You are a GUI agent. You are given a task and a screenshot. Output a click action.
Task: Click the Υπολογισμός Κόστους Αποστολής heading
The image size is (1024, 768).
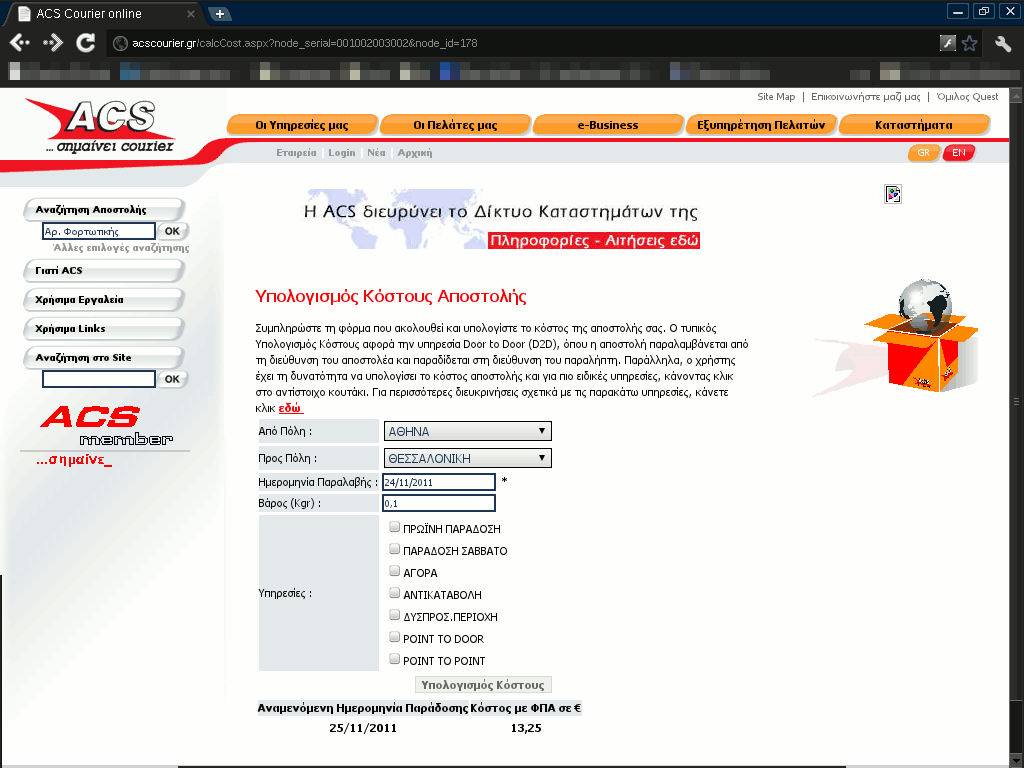coord(391,296)
